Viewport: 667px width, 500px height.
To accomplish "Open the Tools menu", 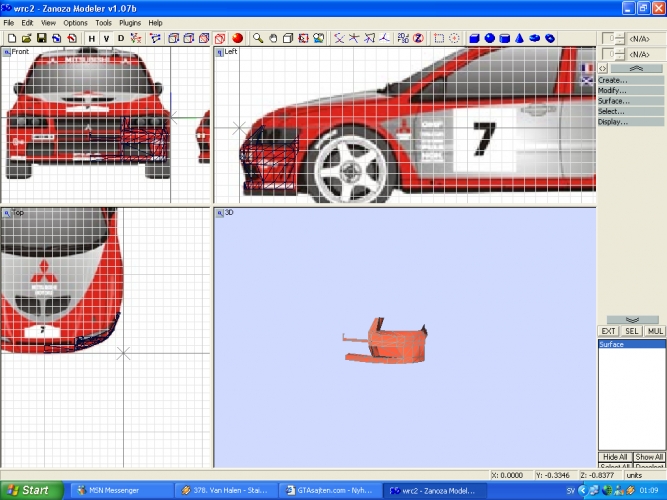I will pos(103,22).
